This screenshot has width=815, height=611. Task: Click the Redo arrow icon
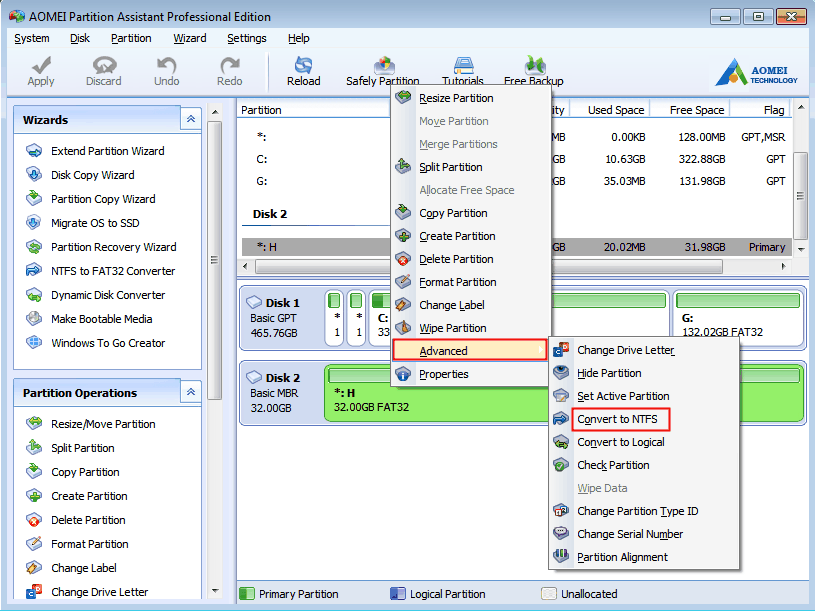tap(229, 65)
